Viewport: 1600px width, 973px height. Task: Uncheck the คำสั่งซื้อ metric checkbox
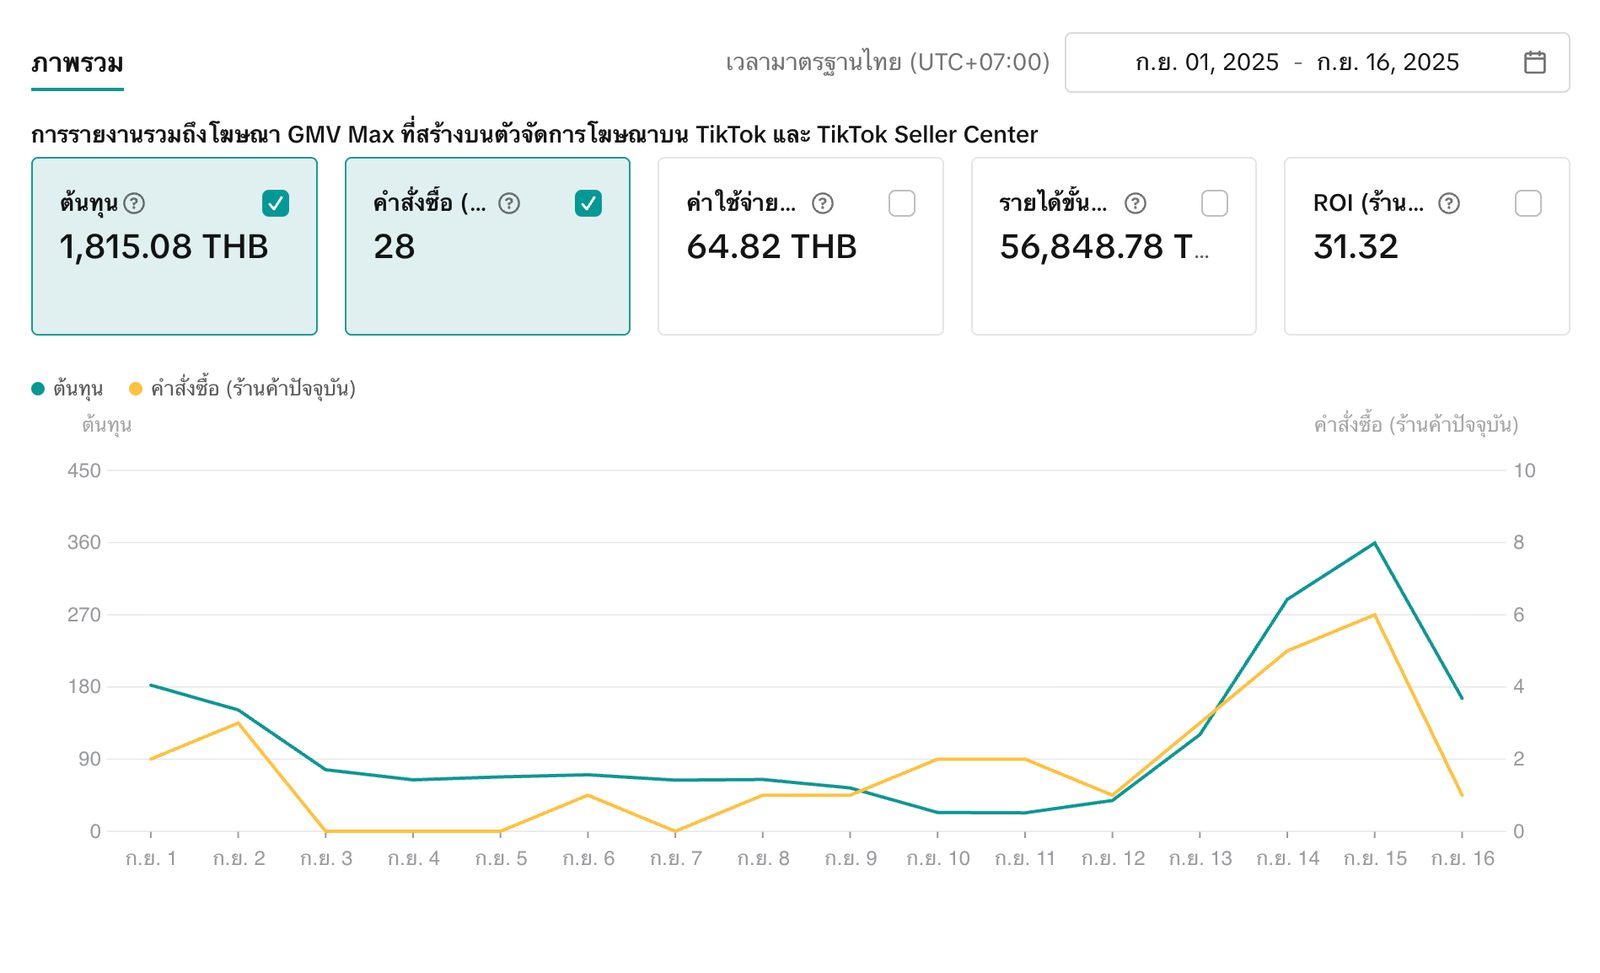[x=588, y=203]
